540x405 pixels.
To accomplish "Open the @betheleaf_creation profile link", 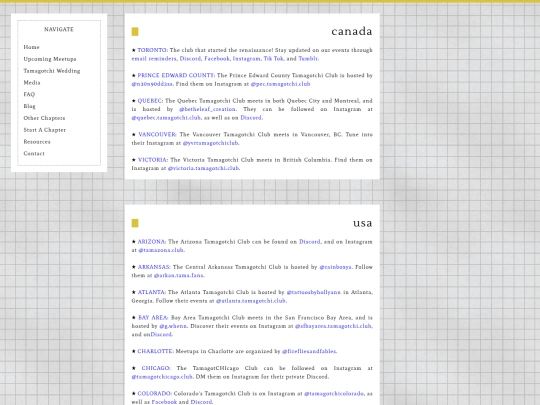I will pos(207,109).
